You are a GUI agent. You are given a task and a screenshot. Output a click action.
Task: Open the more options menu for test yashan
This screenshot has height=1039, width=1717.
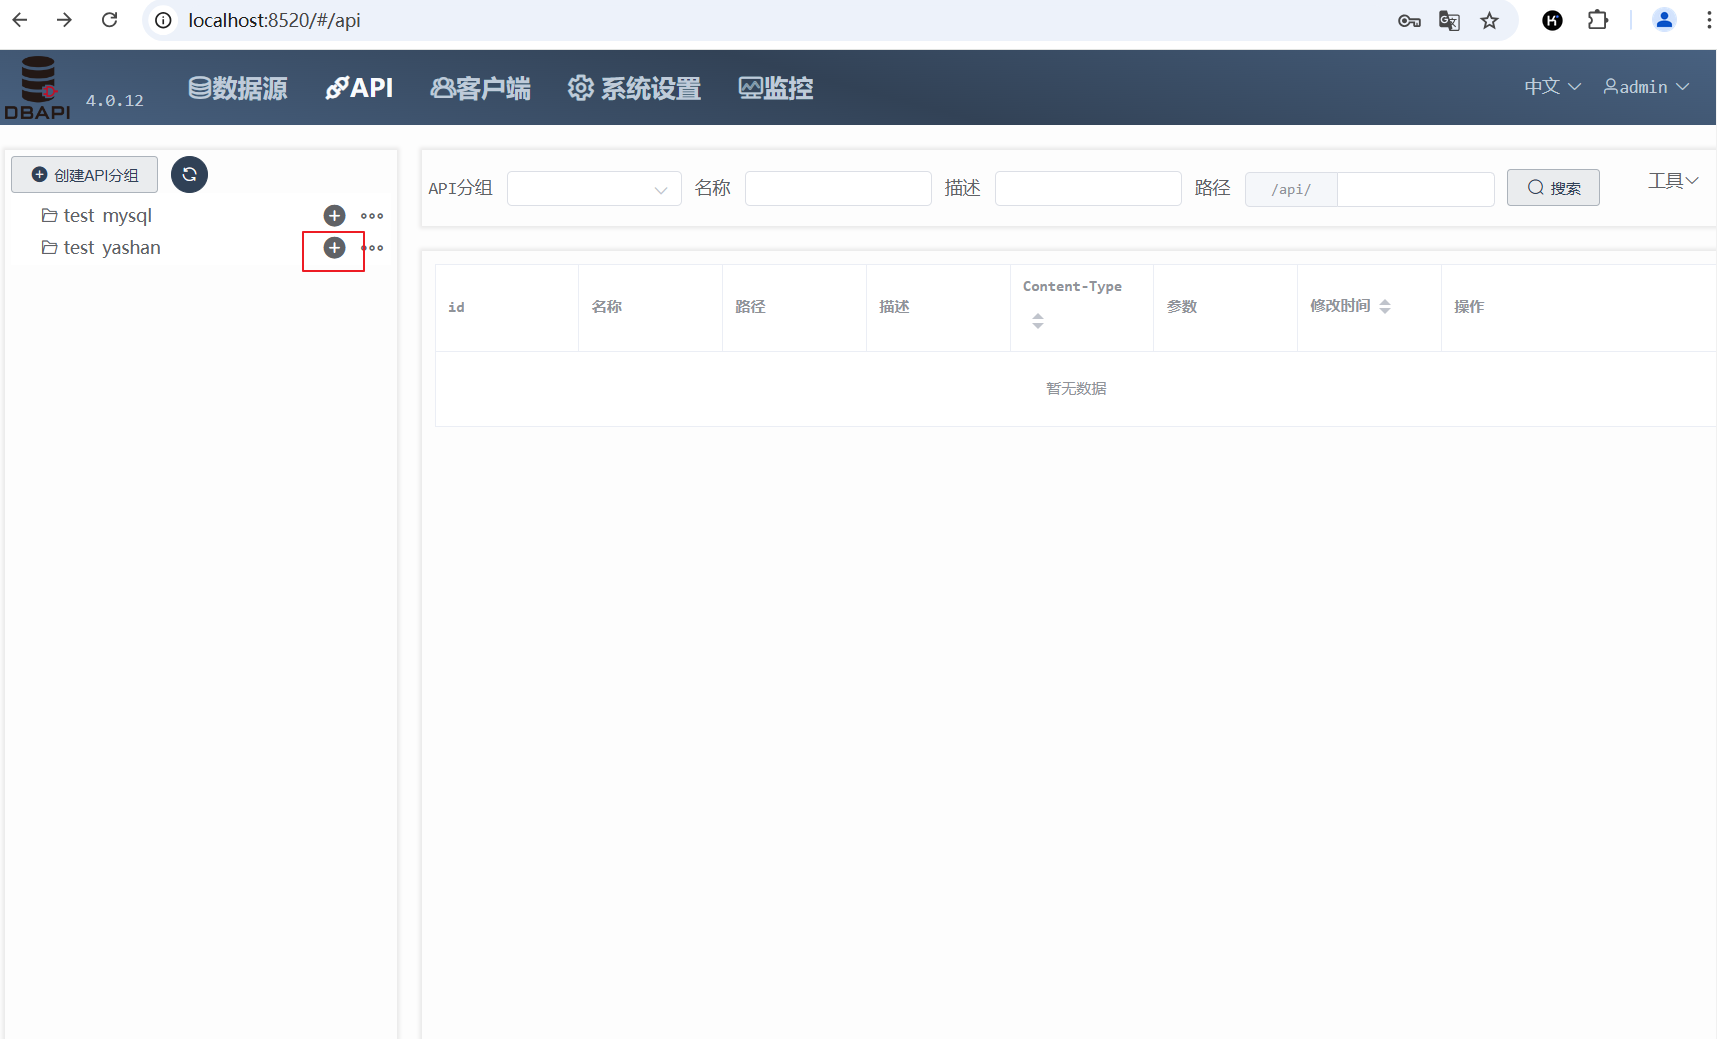(372, 247)
